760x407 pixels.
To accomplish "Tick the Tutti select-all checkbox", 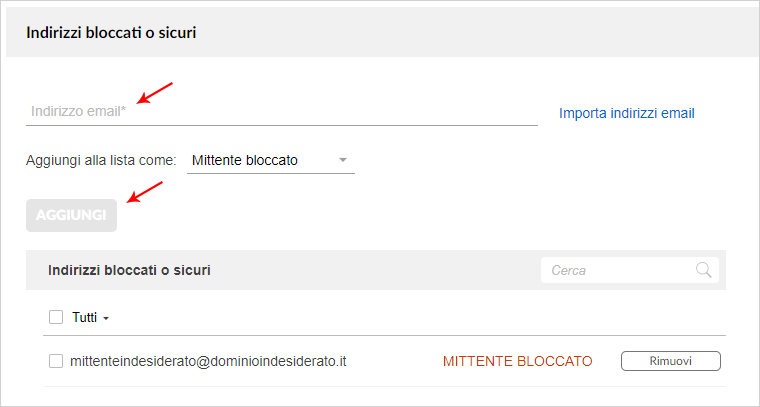I will 56,318.
